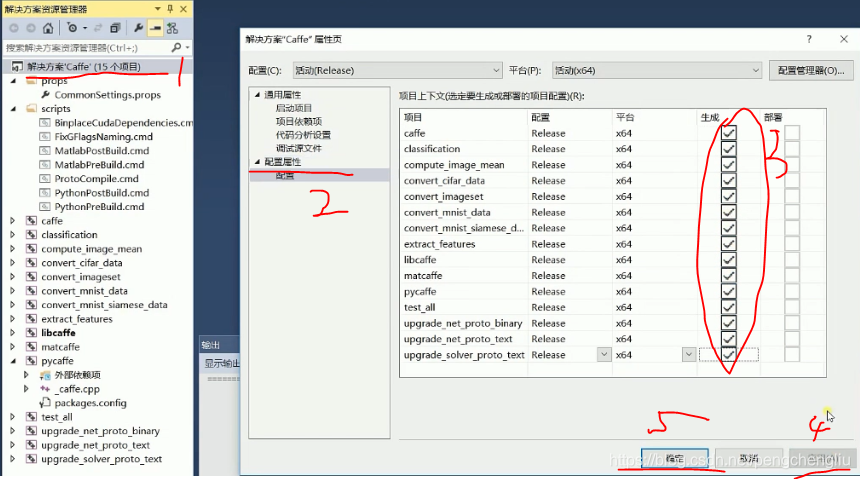Viewport: 860px width, 479px height.
Task: Toggle build checkbox for test_all row
Action: (728, 307)
